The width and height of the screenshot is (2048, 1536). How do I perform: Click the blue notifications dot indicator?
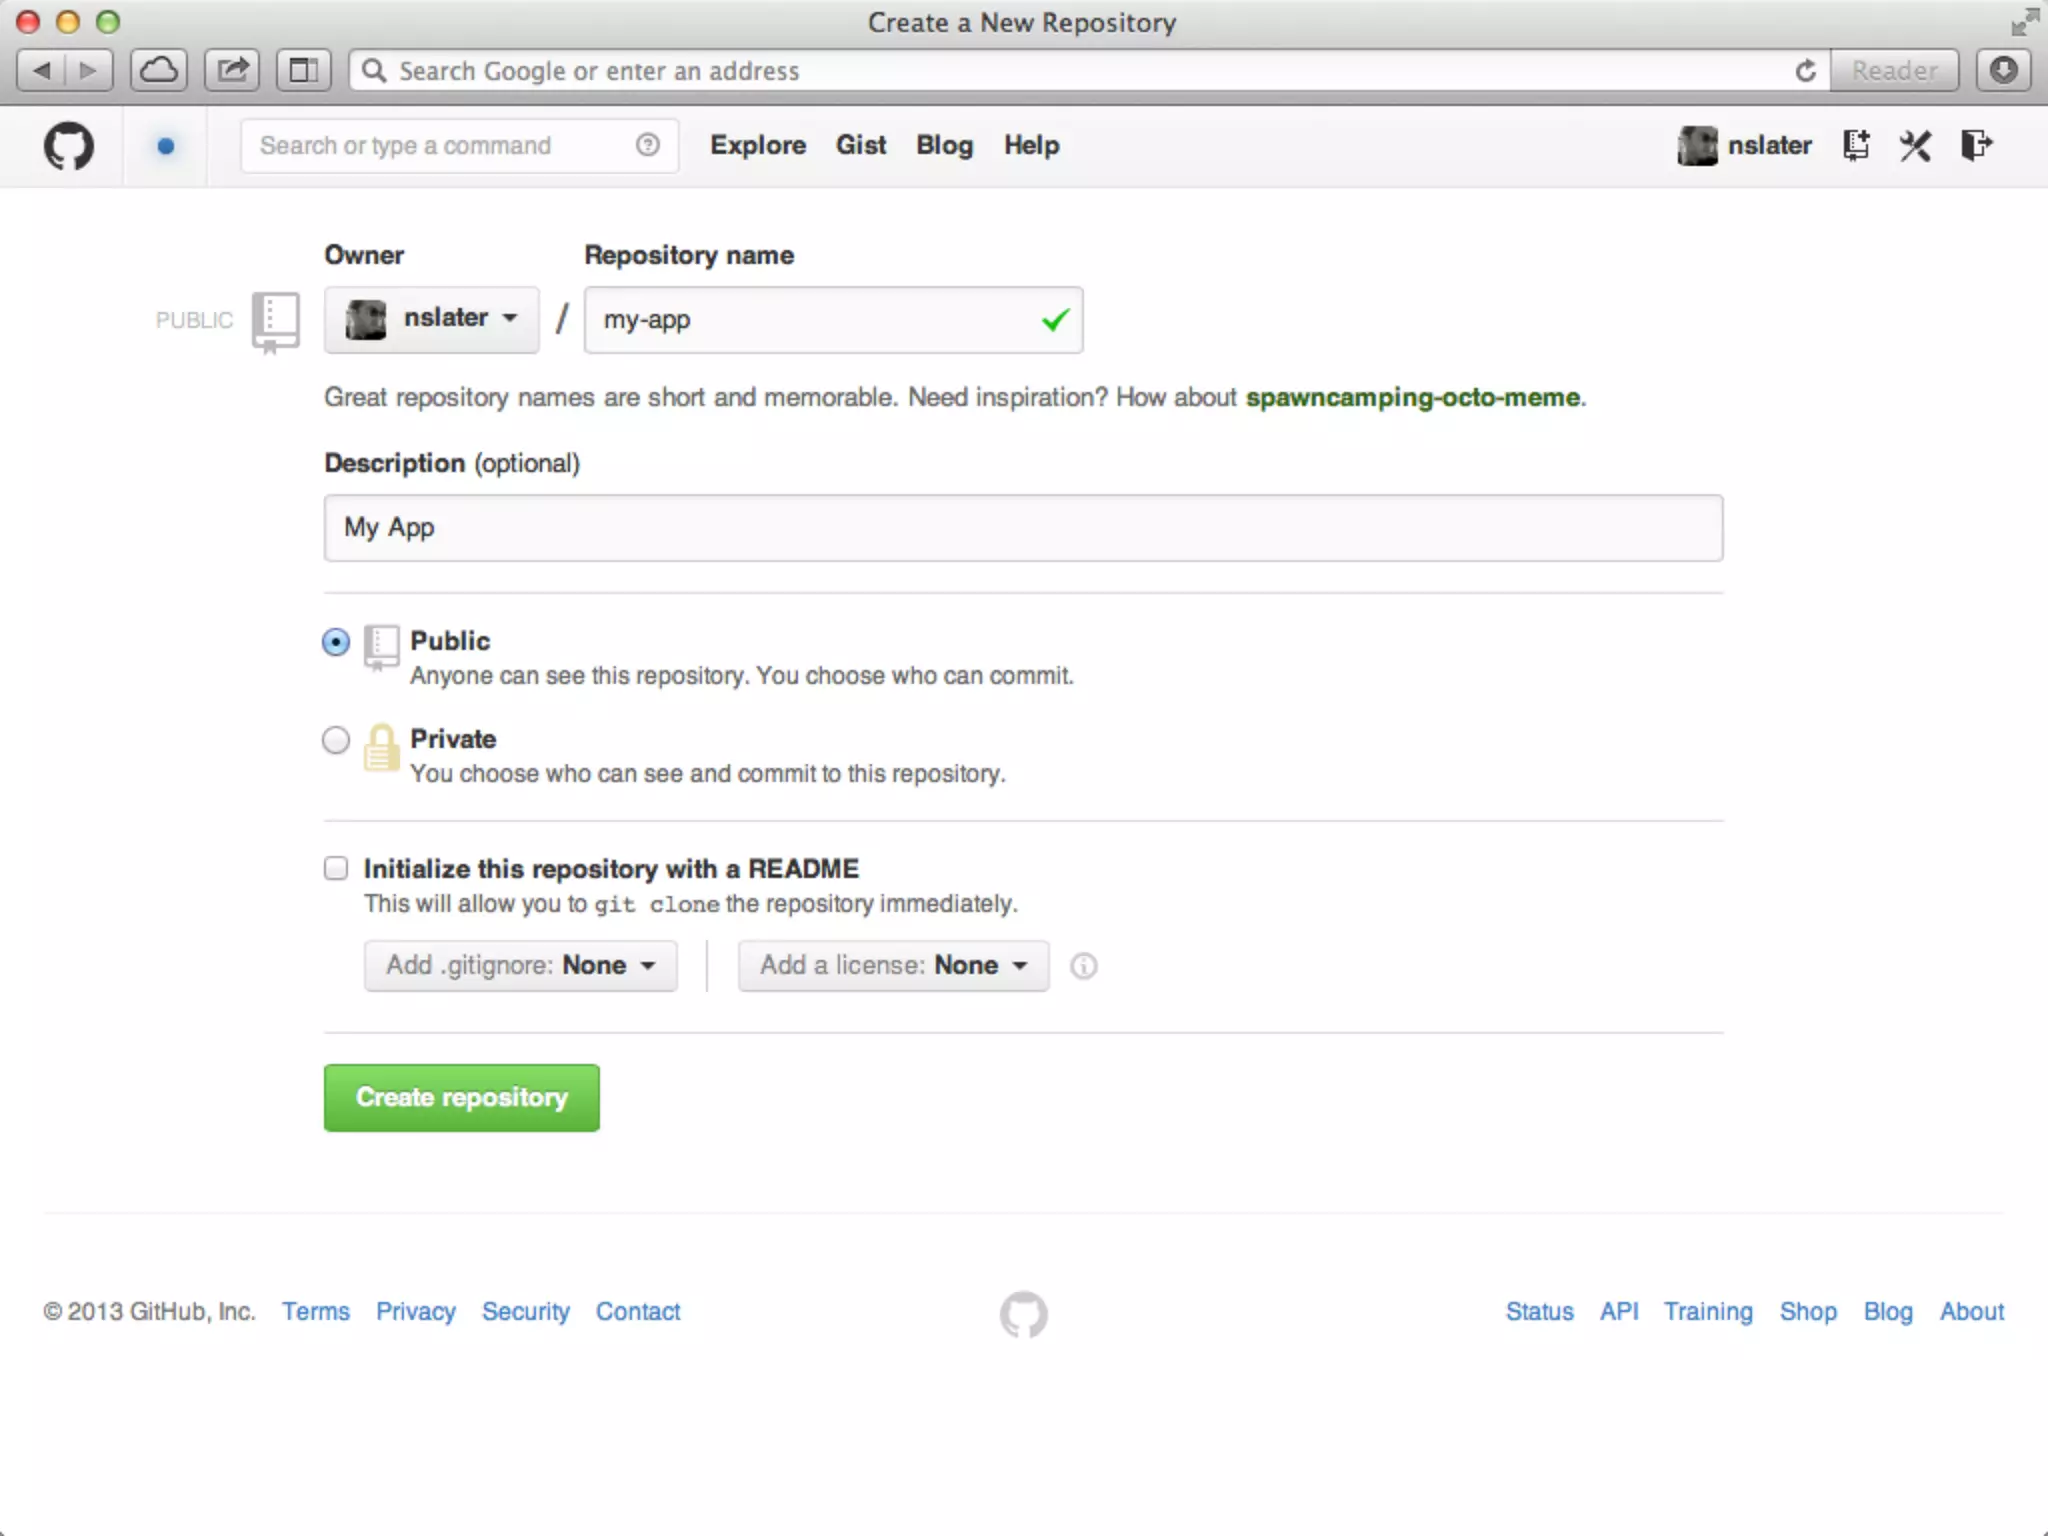tap(166, 146)
